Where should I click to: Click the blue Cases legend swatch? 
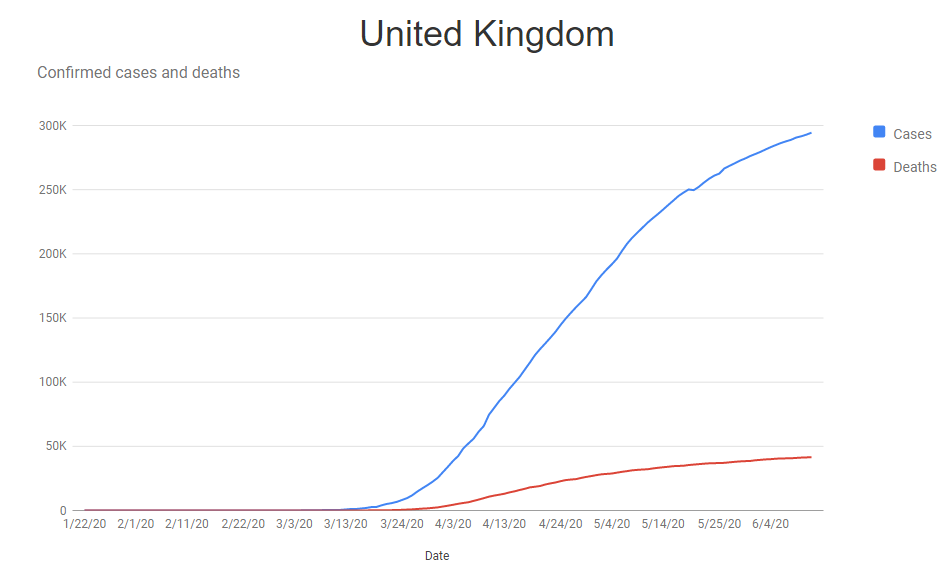(880, 132)
